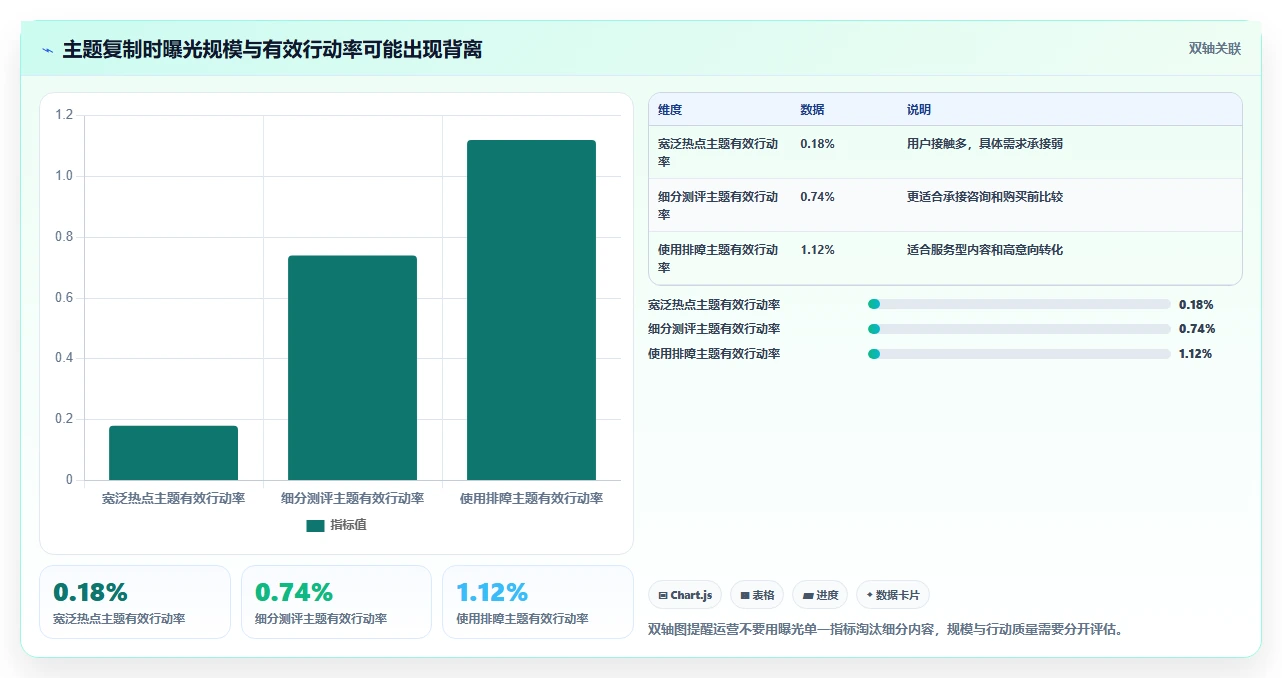Click the 双轴关联 label in header

[1215, 48]
